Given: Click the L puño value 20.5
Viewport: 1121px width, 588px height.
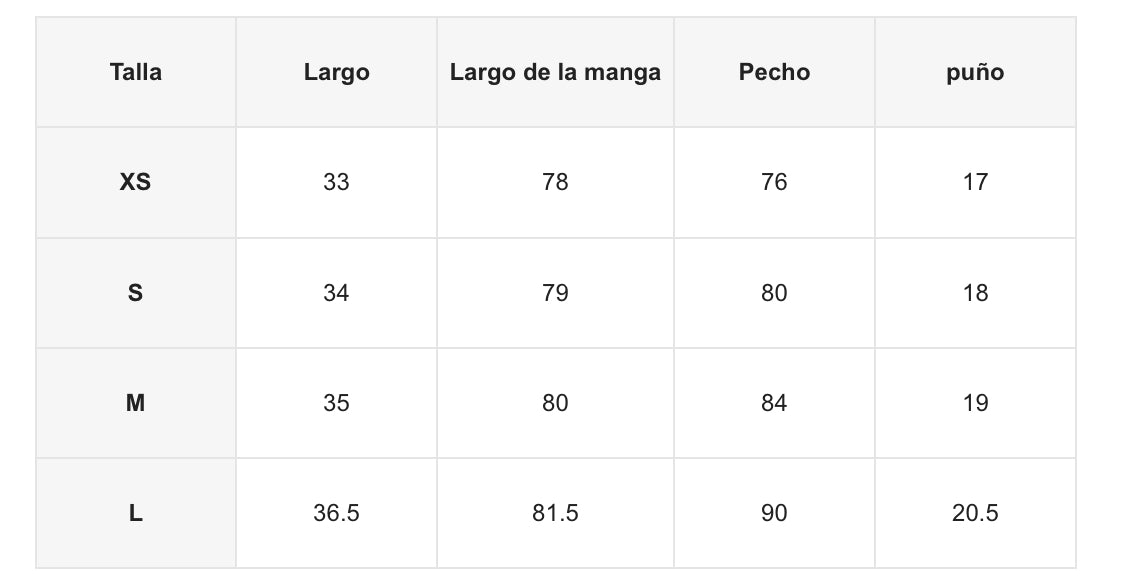Looking at the screenshot, I should point(975,513).
